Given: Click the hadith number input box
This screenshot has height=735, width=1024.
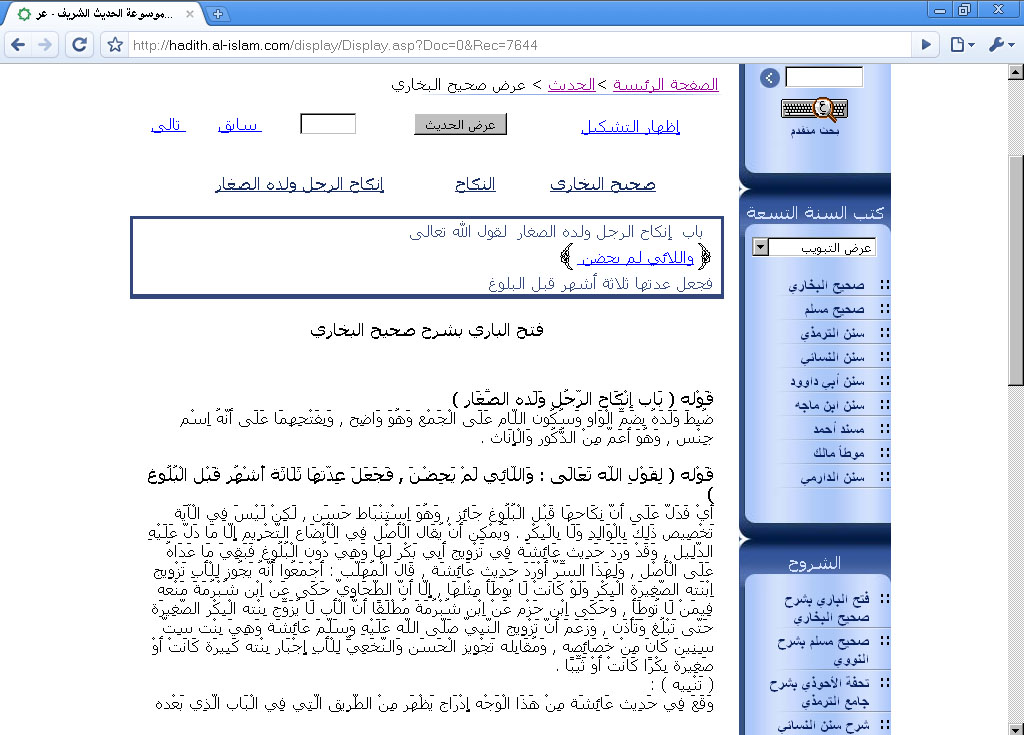Looking at the screenshot, I should [x=328, y=124].
